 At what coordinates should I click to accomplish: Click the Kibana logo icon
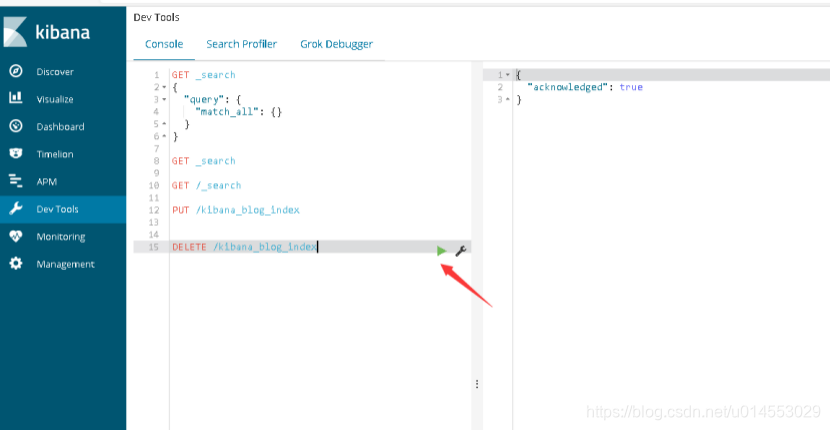(15, 32)
